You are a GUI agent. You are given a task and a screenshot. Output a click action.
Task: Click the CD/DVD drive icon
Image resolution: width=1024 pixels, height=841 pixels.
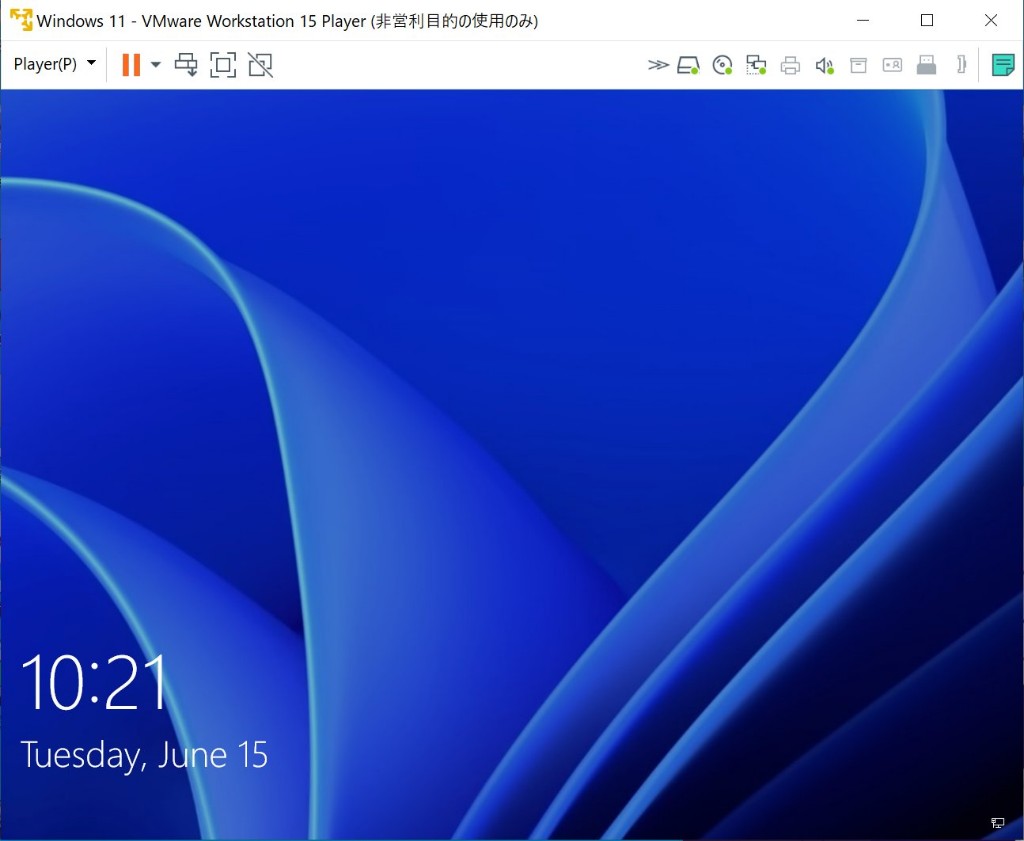722,66
